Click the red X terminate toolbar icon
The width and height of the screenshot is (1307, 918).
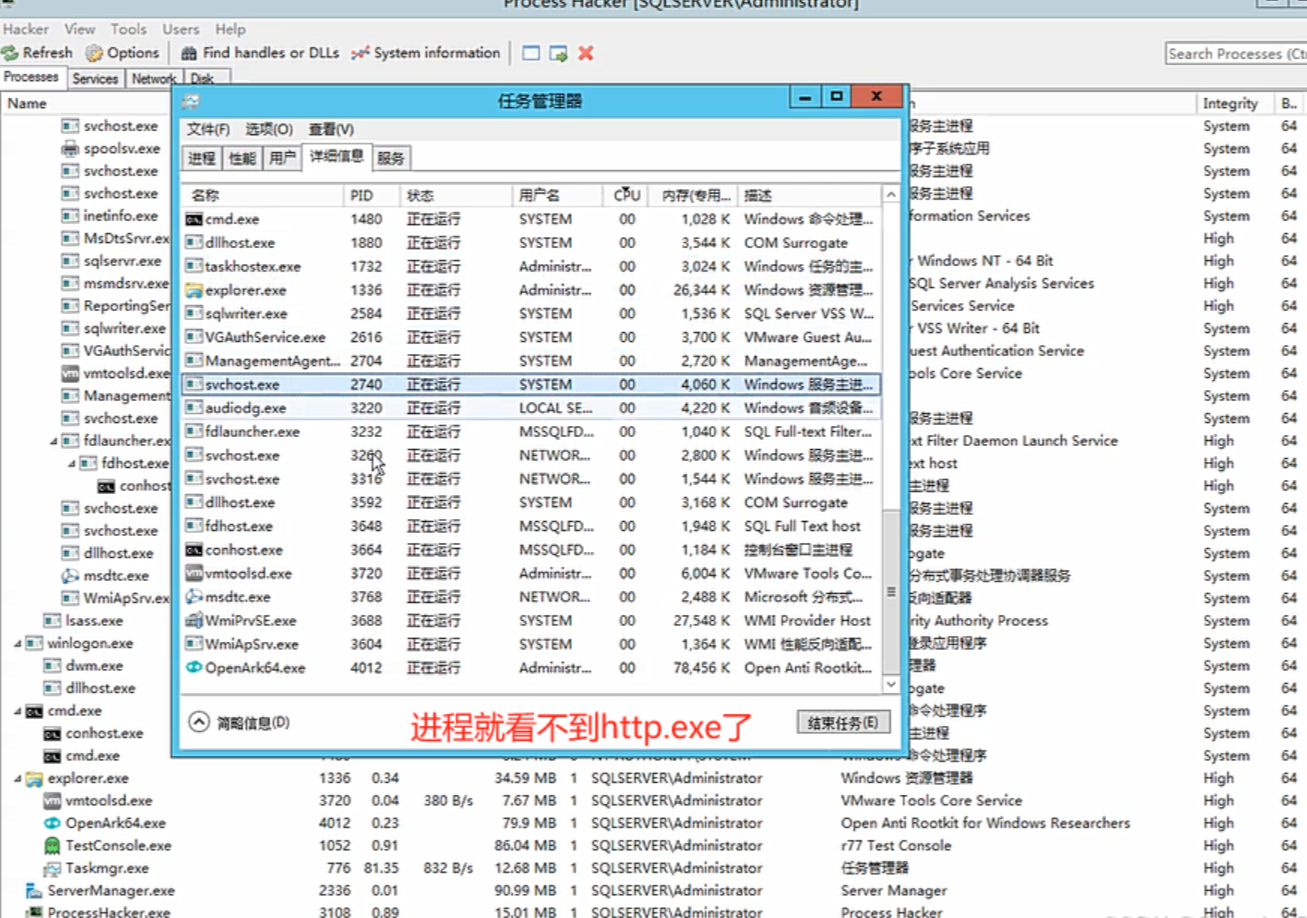[x=586, y=53]
